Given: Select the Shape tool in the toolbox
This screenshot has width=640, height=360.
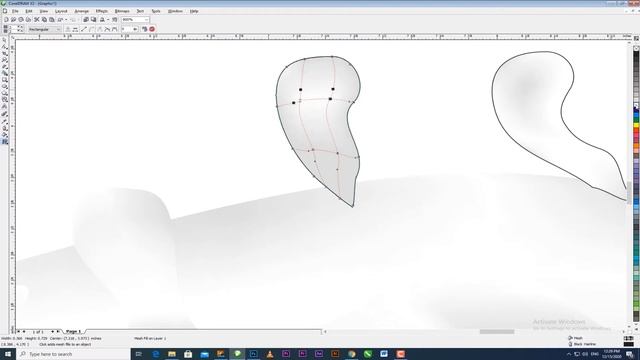Looking at the screenshot, I should pos(4,47).
